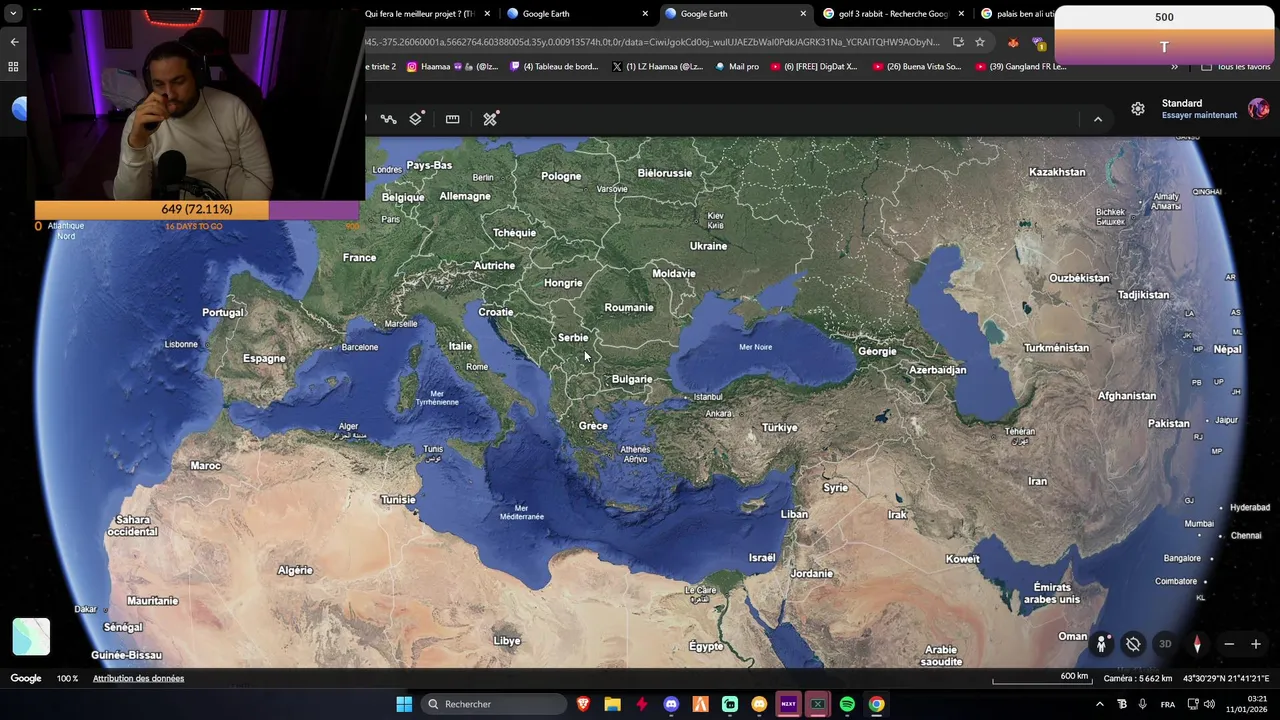Open Discord from the taskbar
The image size is (1280, 720).
click(671, 704)
